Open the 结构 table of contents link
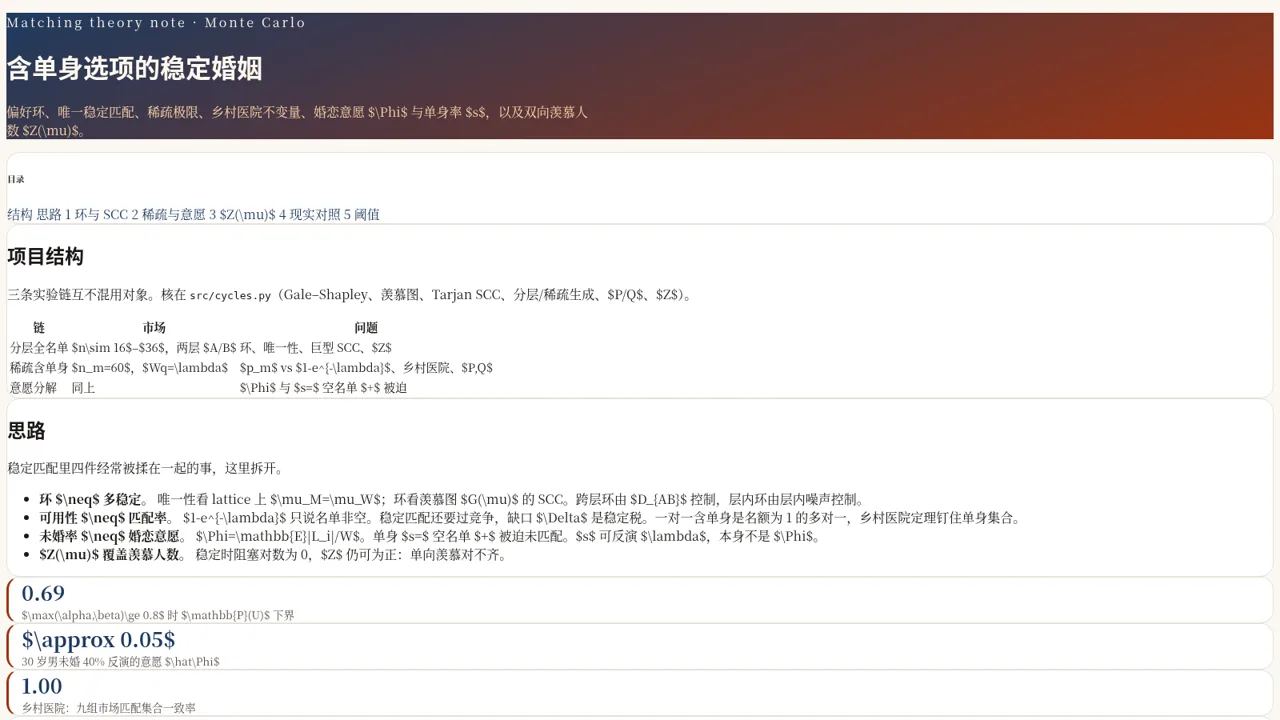 coord(20,214)
